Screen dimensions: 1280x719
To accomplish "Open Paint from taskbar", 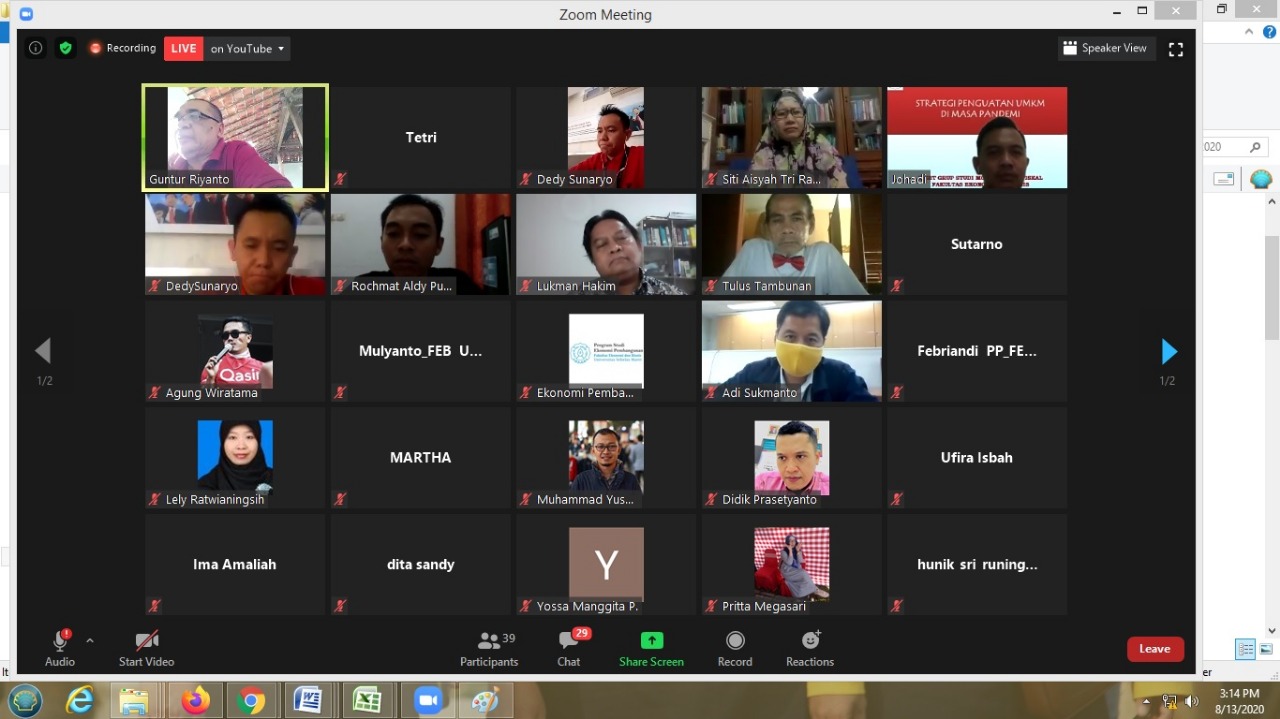I will tap(486, 701).
